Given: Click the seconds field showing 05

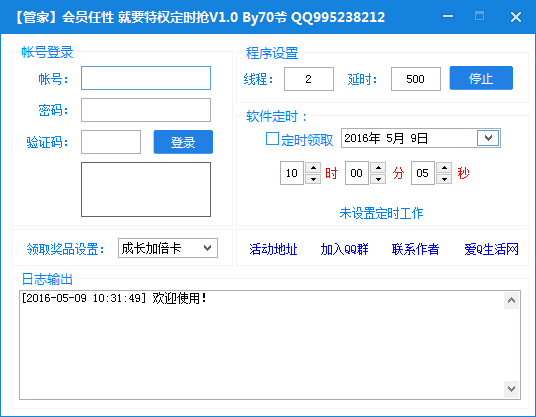Looking at the screenshot, I should pyautogui.click(x=423, y=173).
